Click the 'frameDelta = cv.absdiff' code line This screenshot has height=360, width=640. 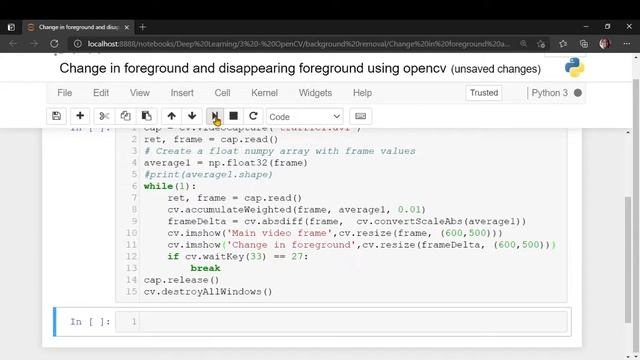click(x=347, y=221)
